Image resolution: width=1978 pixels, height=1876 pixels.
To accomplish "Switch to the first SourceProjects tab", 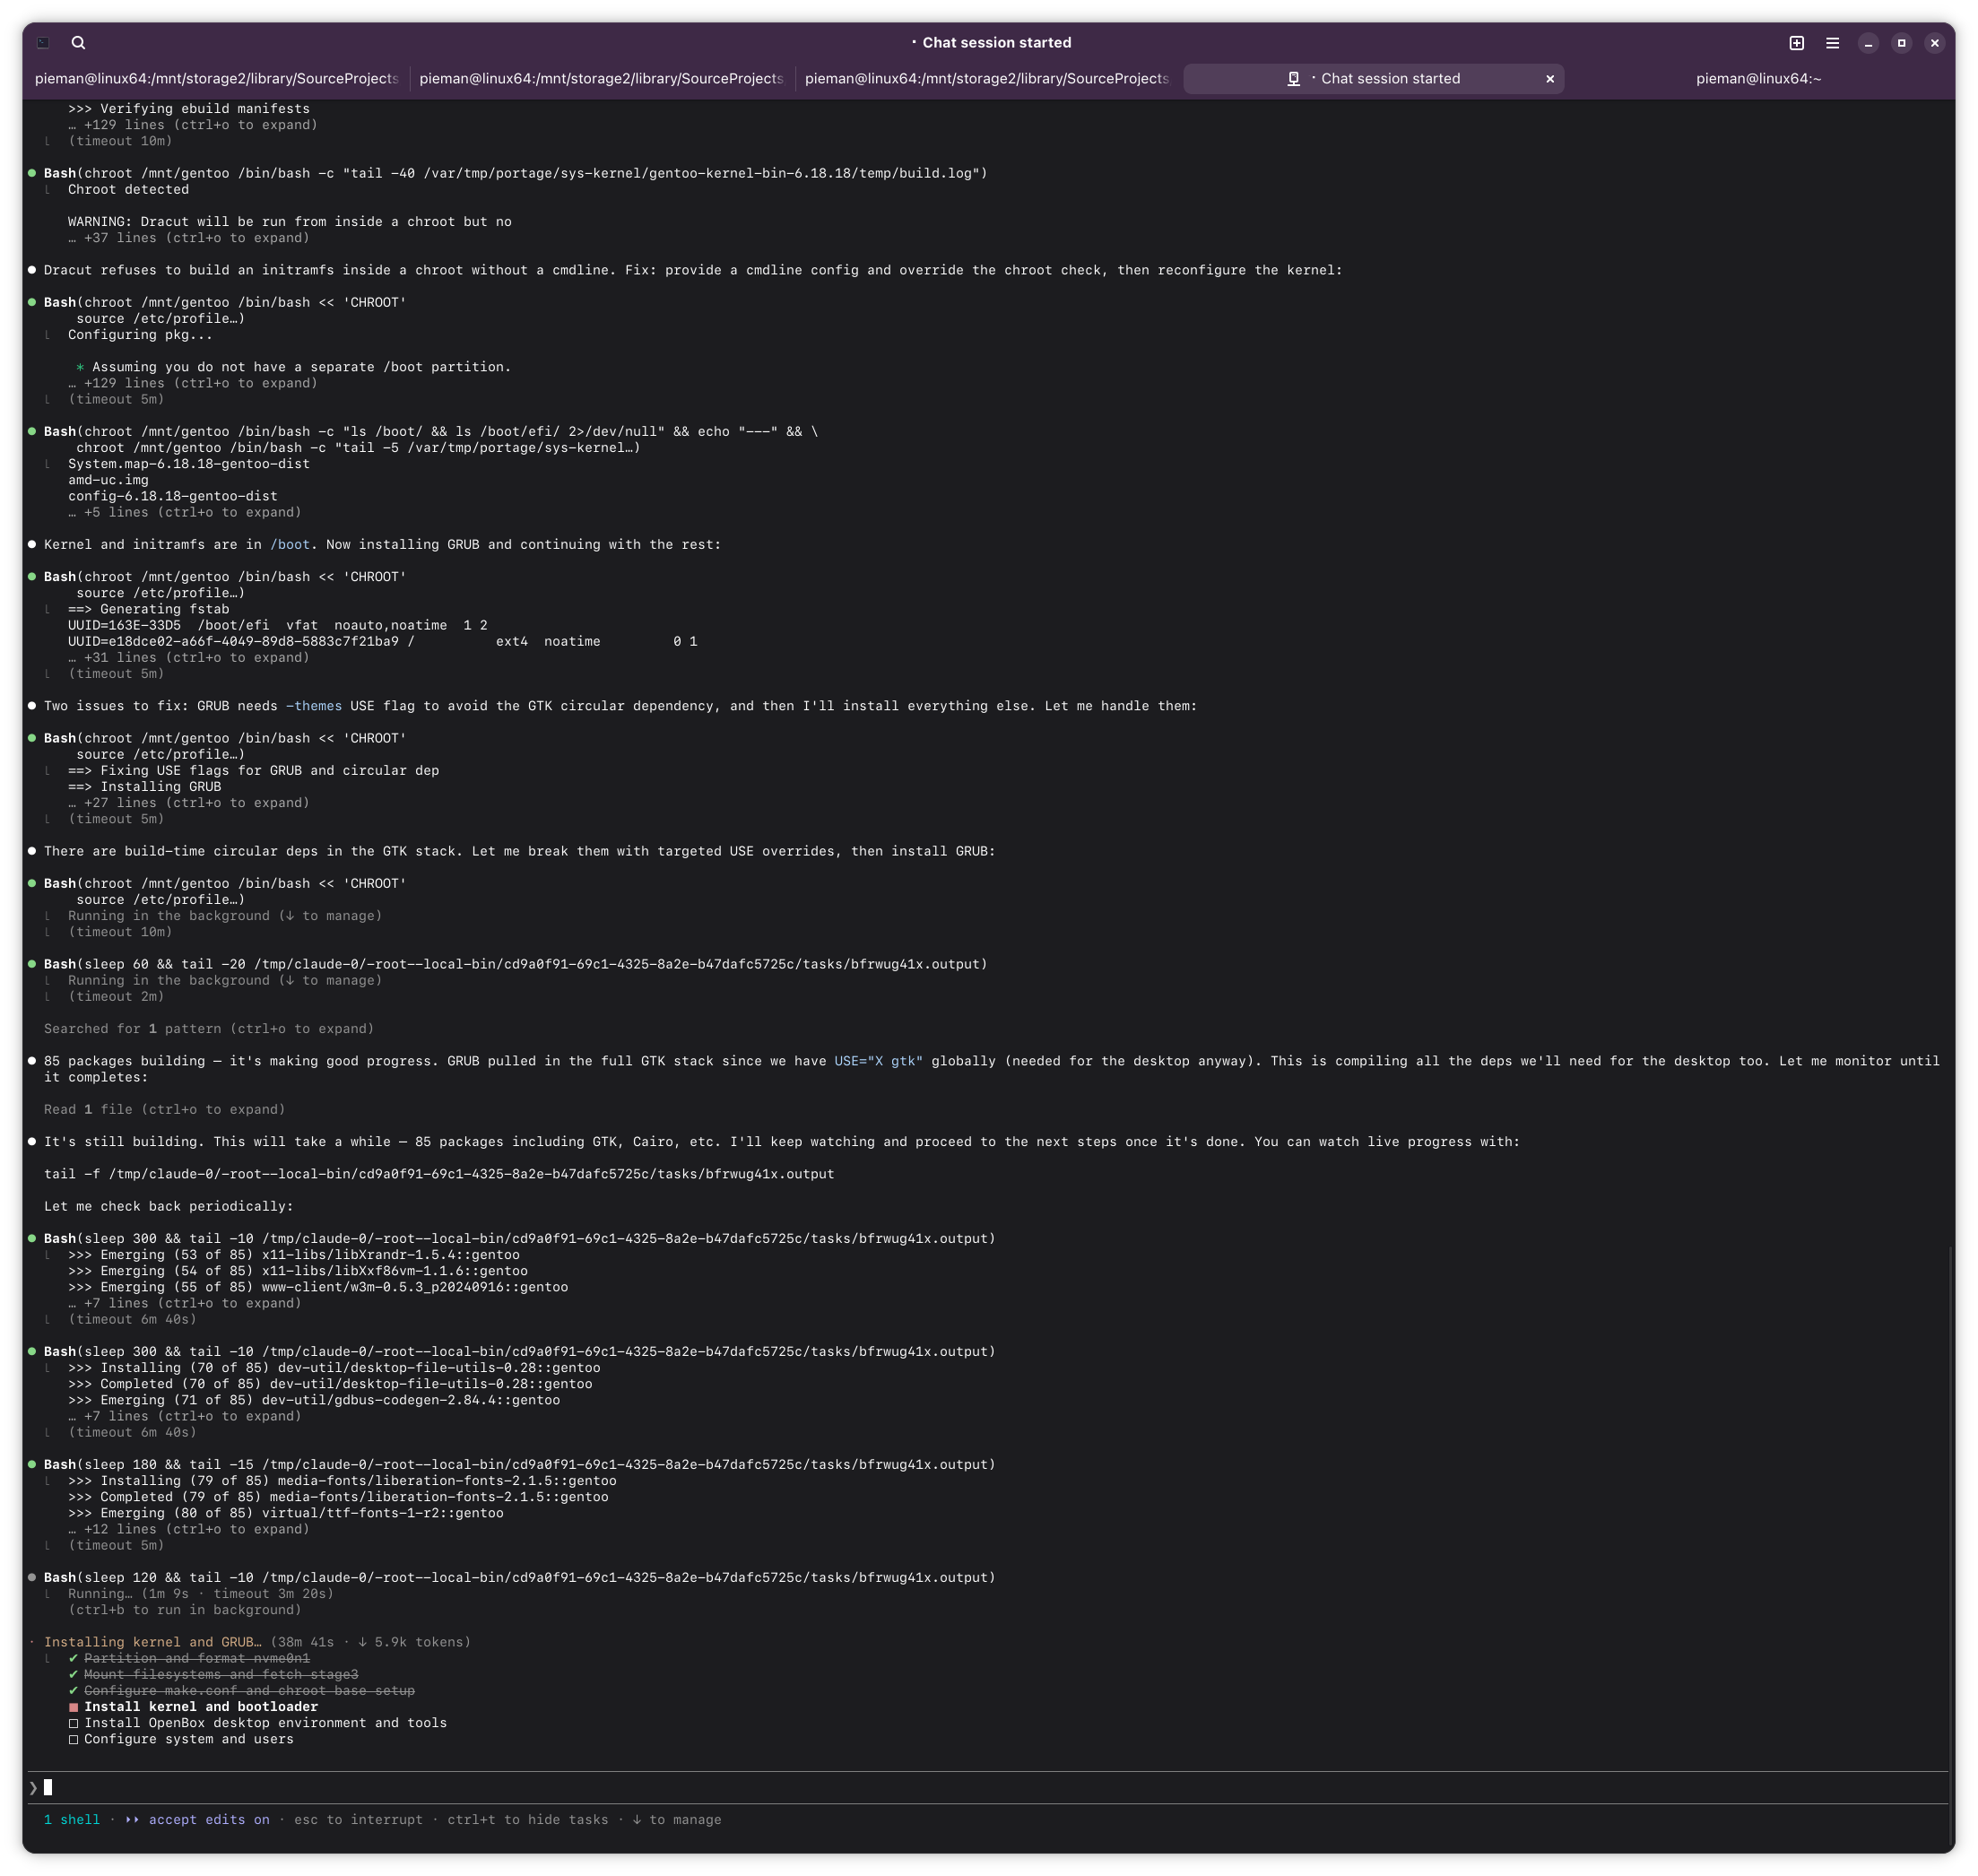I will click(216, 79).
